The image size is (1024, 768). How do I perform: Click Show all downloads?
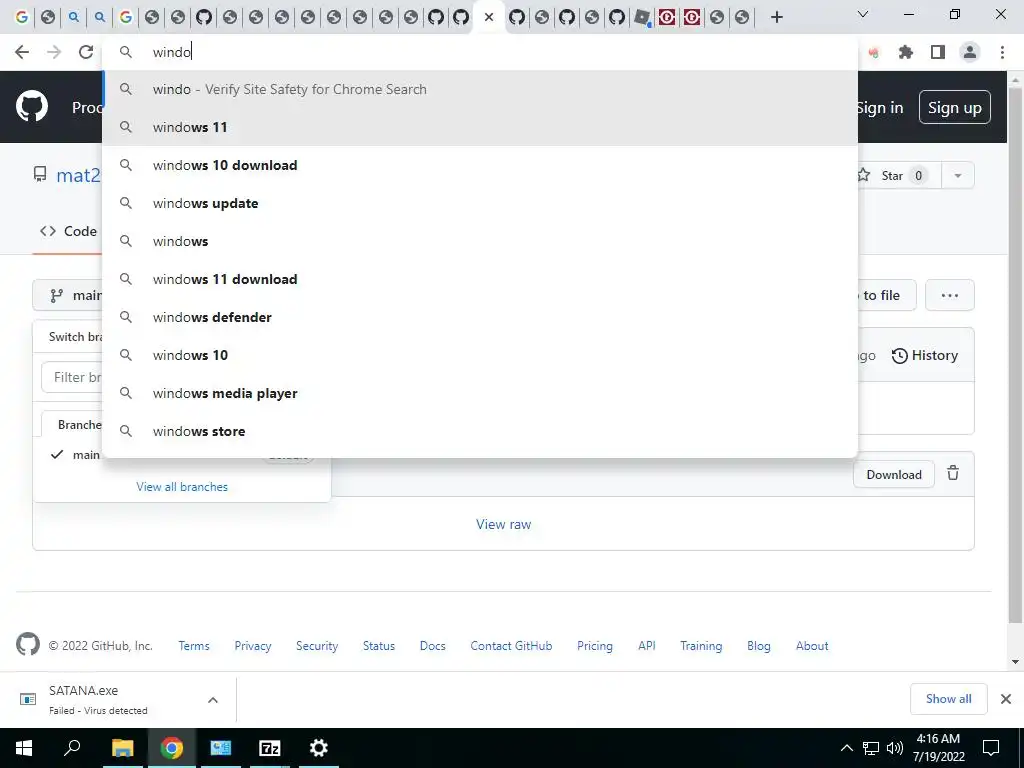point(948,699)
